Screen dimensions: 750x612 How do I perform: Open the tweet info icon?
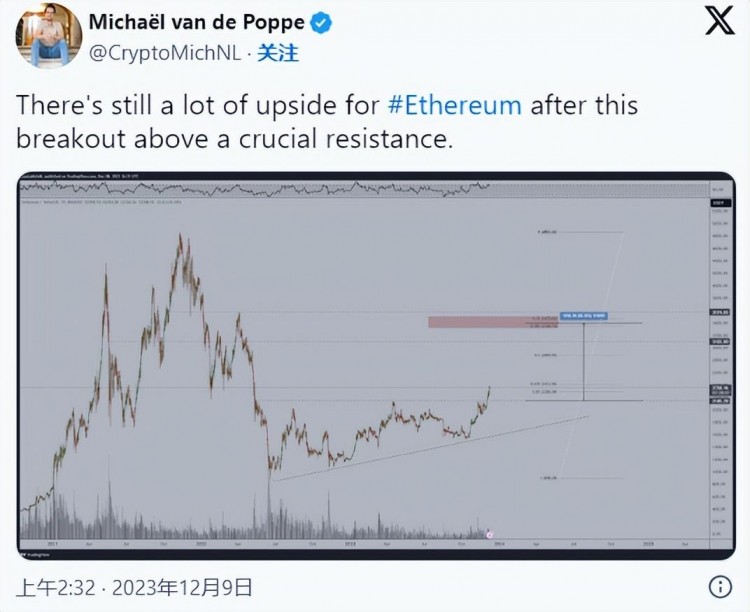click(720, 586)
